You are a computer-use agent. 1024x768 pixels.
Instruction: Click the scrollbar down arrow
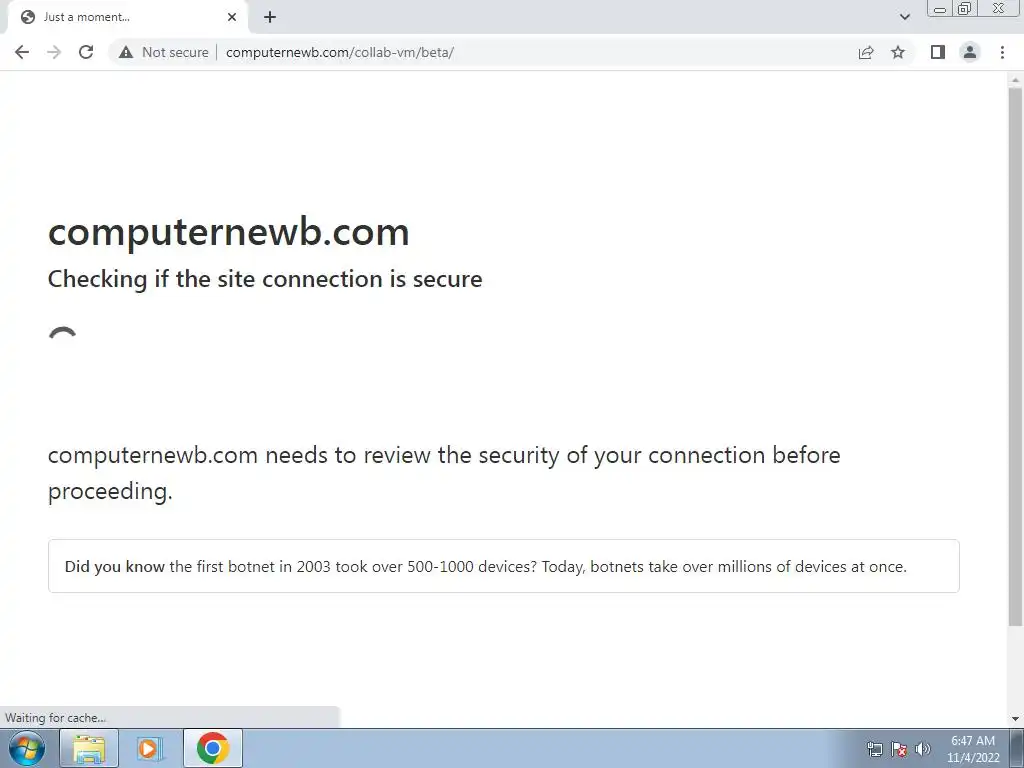coord(1015,719)
